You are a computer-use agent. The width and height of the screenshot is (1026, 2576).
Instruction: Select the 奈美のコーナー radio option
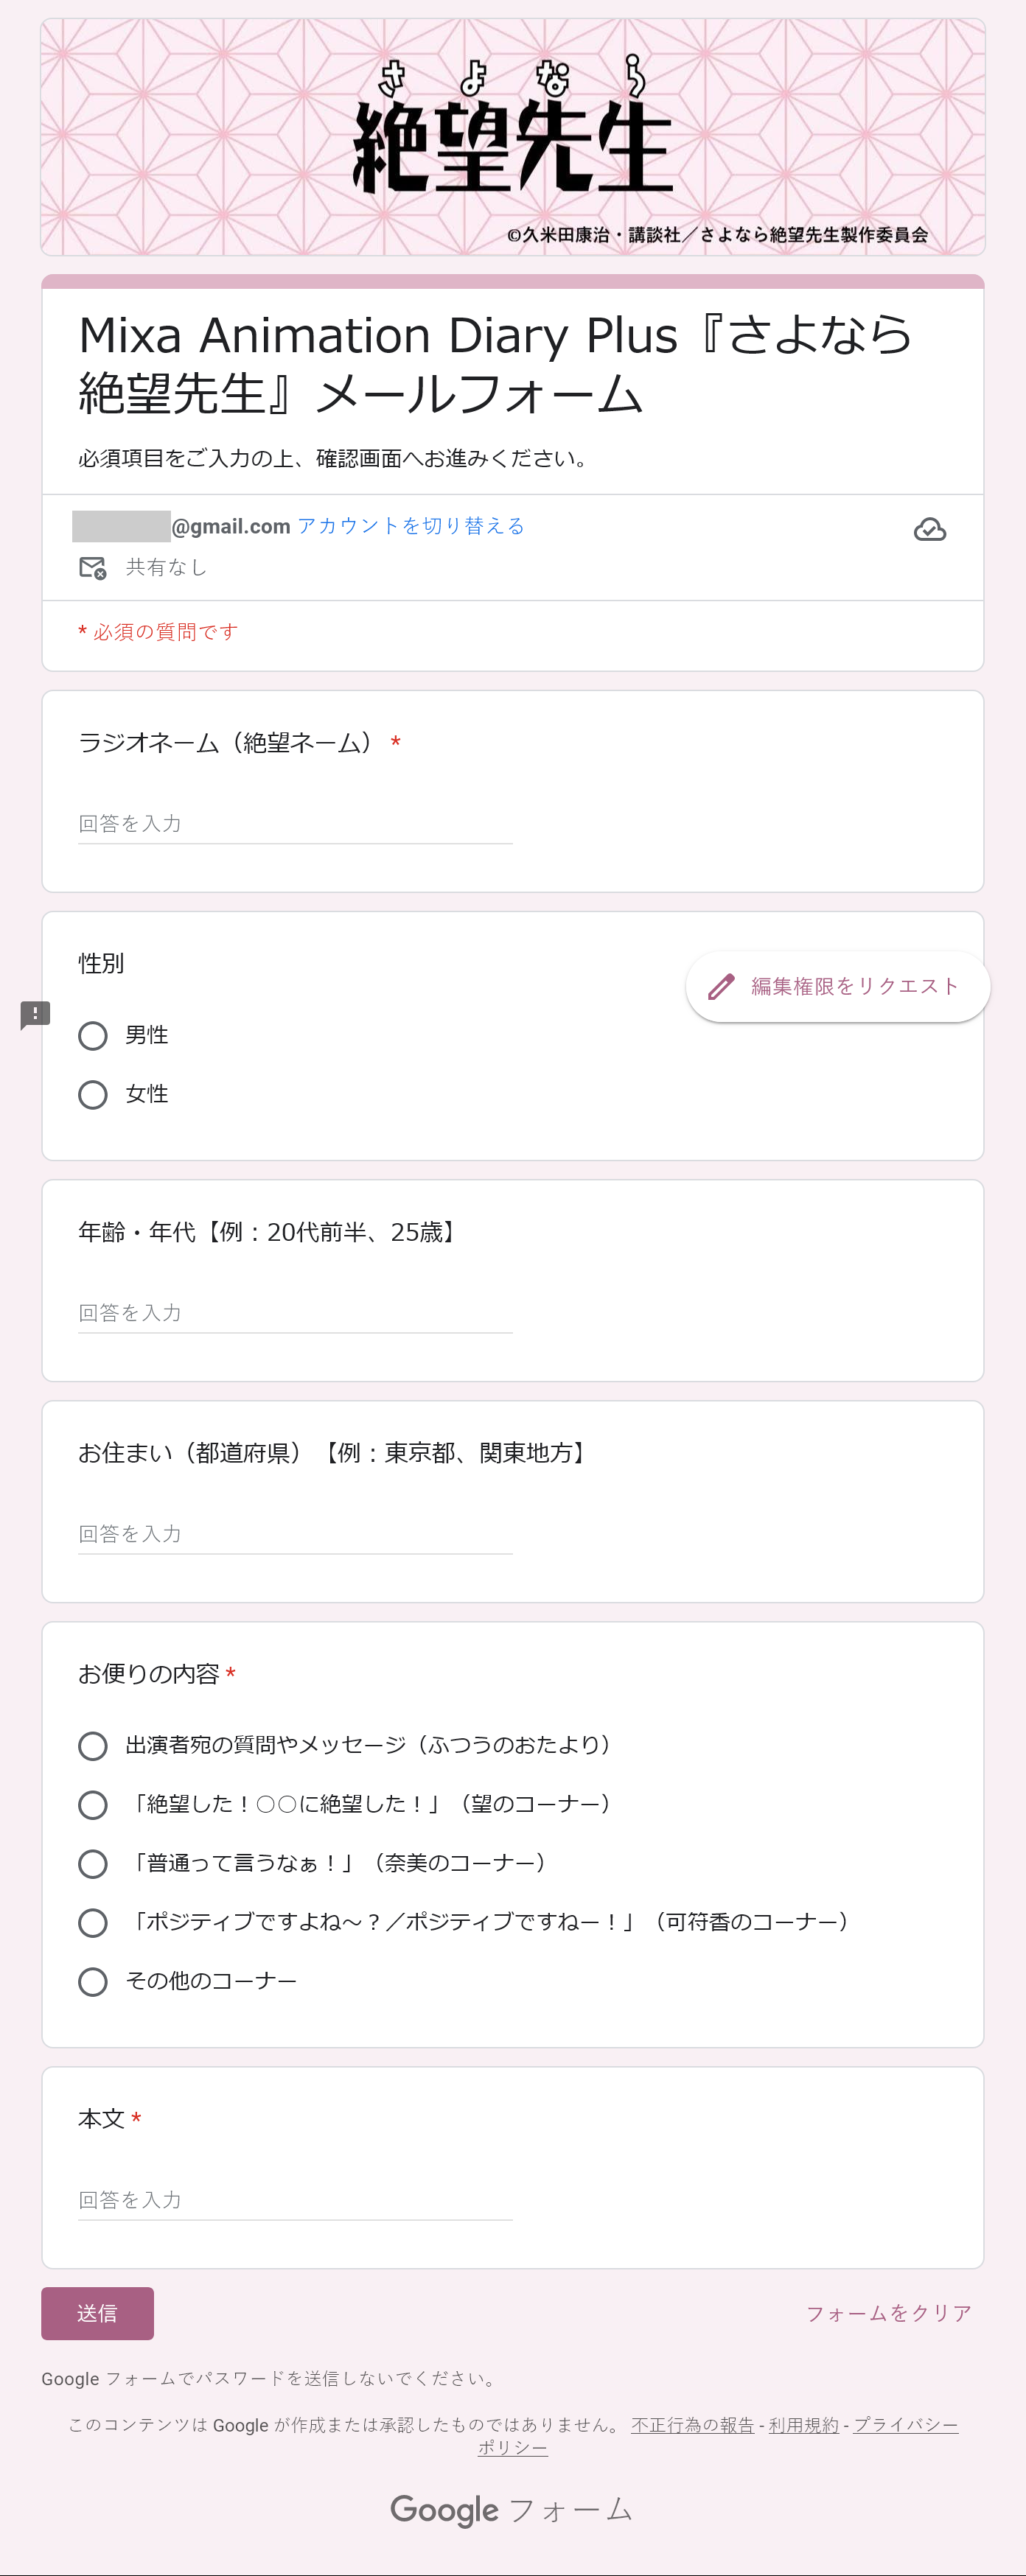click(93, 1864)
